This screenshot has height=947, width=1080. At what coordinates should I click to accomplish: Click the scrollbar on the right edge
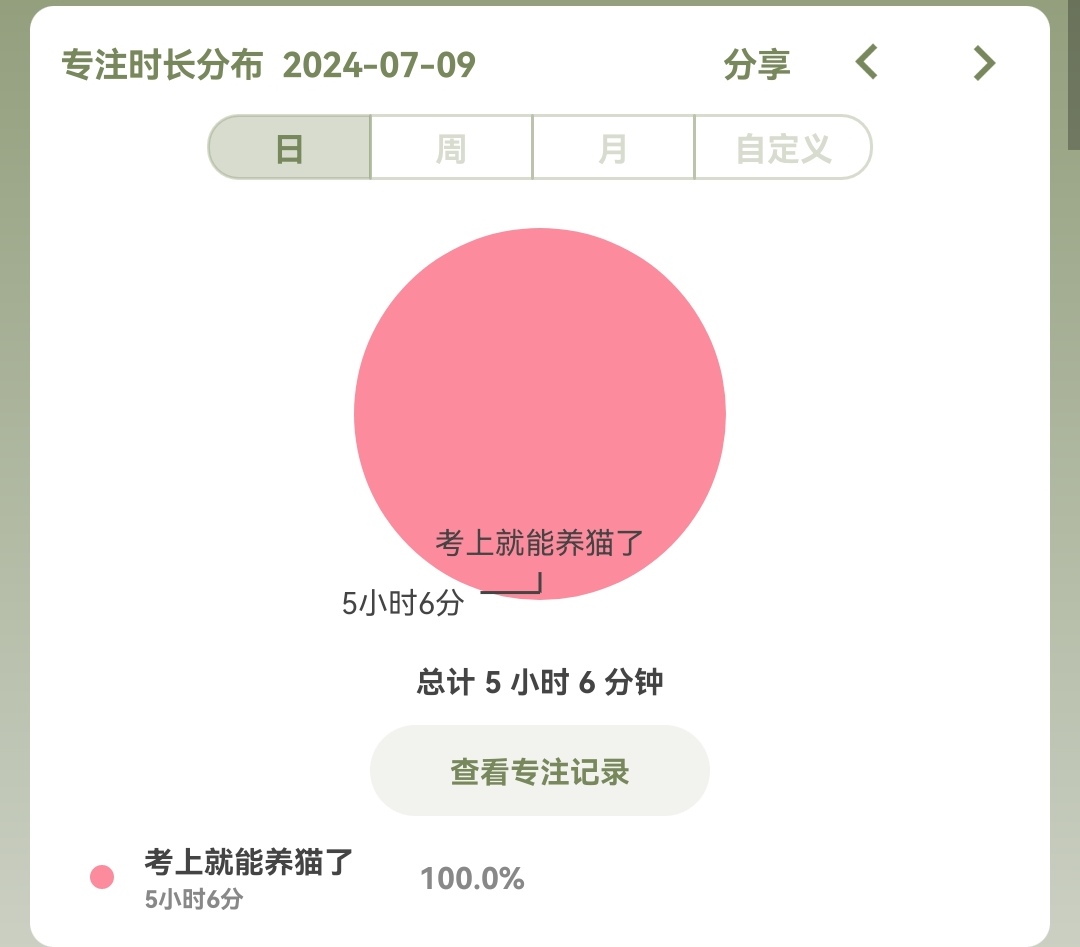[x=1073, y=75]
